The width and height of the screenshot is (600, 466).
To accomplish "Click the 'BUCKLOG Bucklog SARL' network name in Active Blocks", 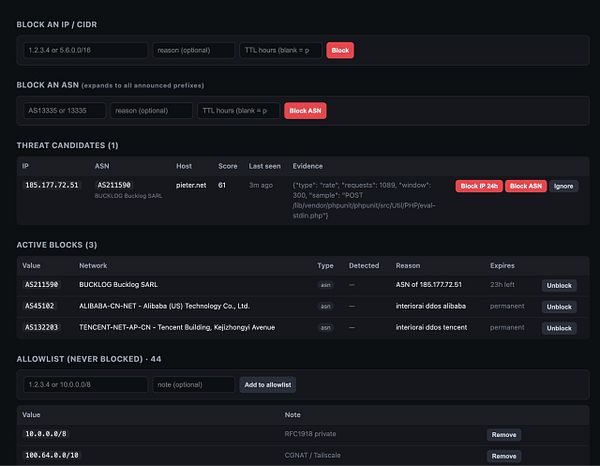I will pos(118,285).
